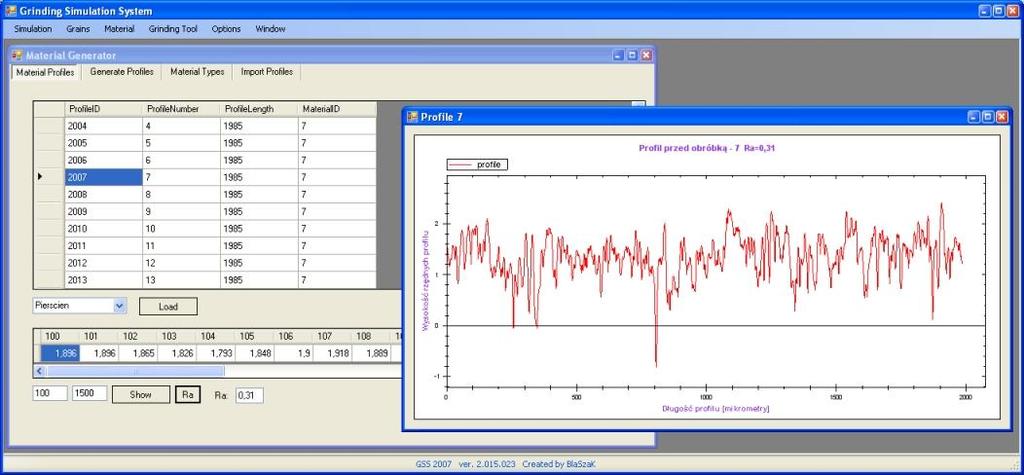Click the Ra button
The image size is (1024, 475).
tap(188, 395)
